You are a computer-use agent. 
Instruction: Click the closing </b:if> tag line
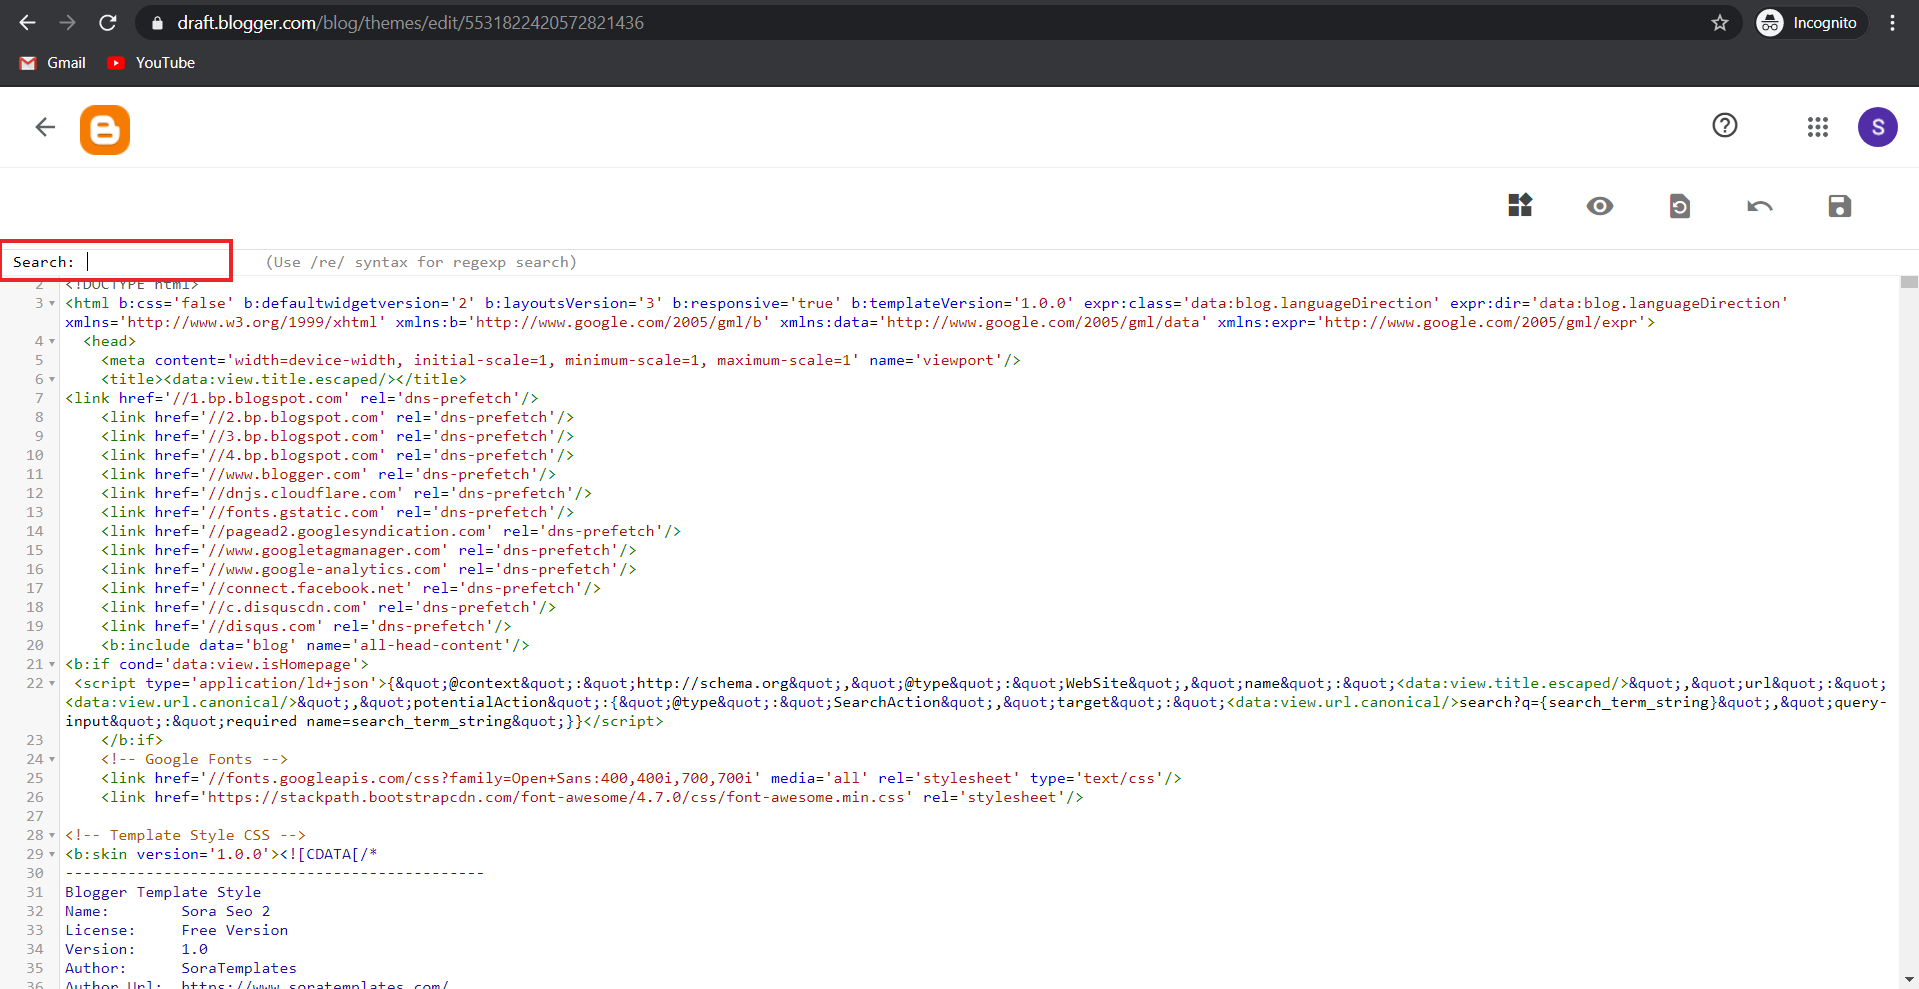132,740
